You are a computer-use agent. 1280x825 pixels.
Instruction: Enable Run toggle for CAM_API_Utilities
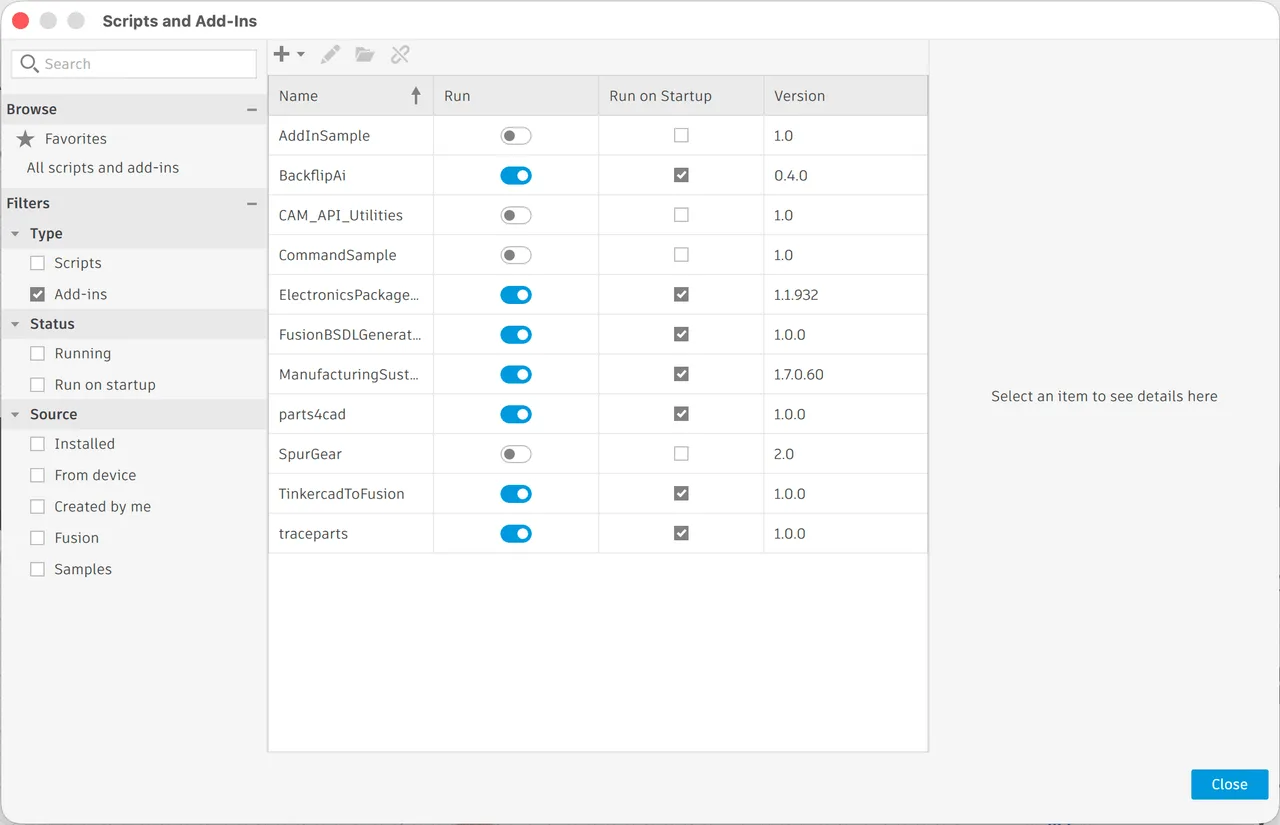click(516, 215)
